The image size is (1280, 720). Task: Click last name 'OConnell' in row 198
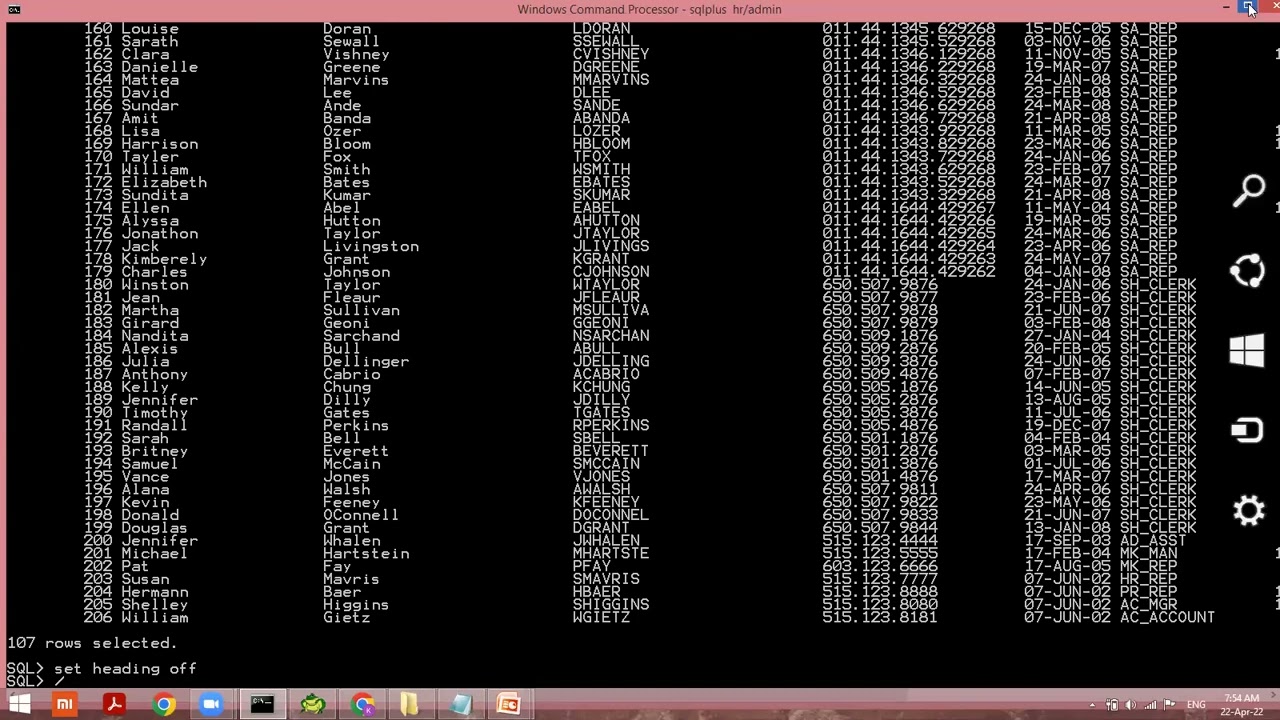(361, 515)
